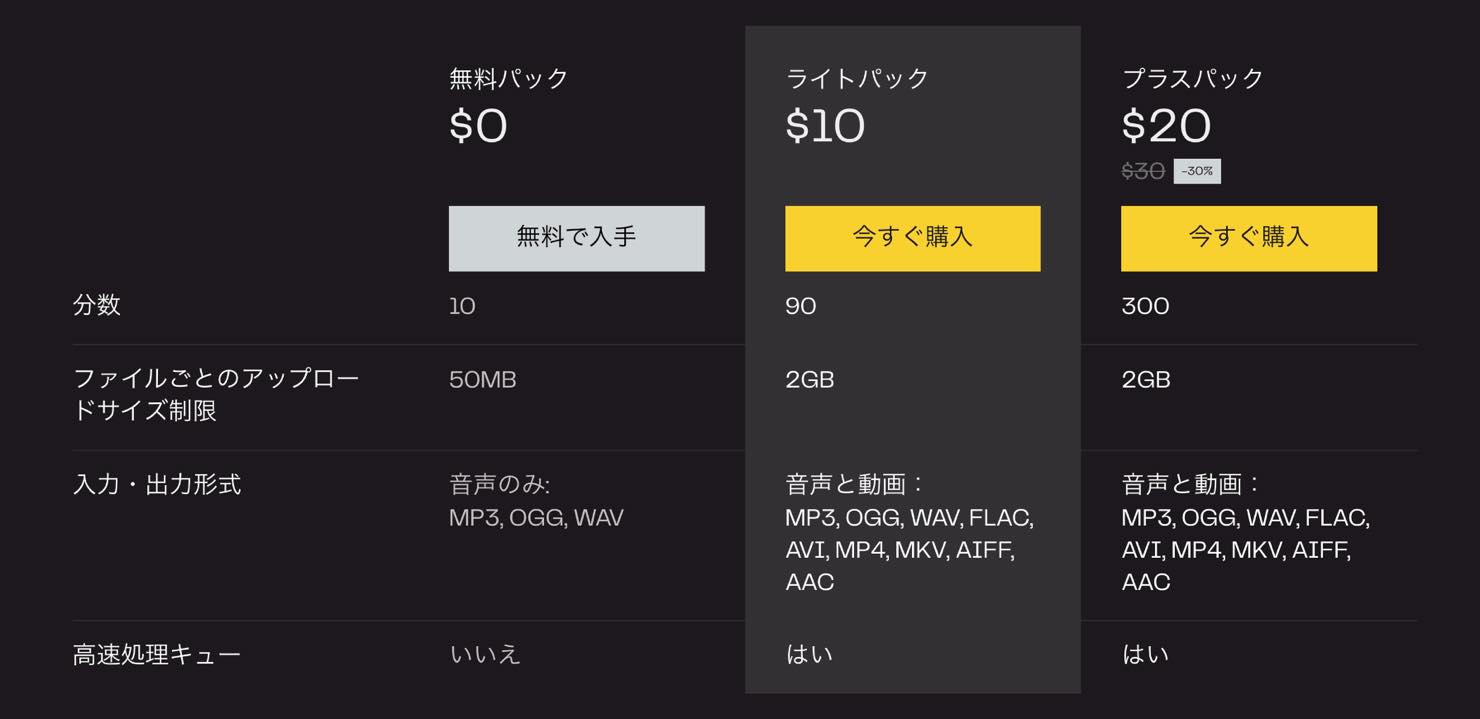The image size is (1480, 719).
Task: Click いいえ in the 高速処理キュー row
Action: 485,655
